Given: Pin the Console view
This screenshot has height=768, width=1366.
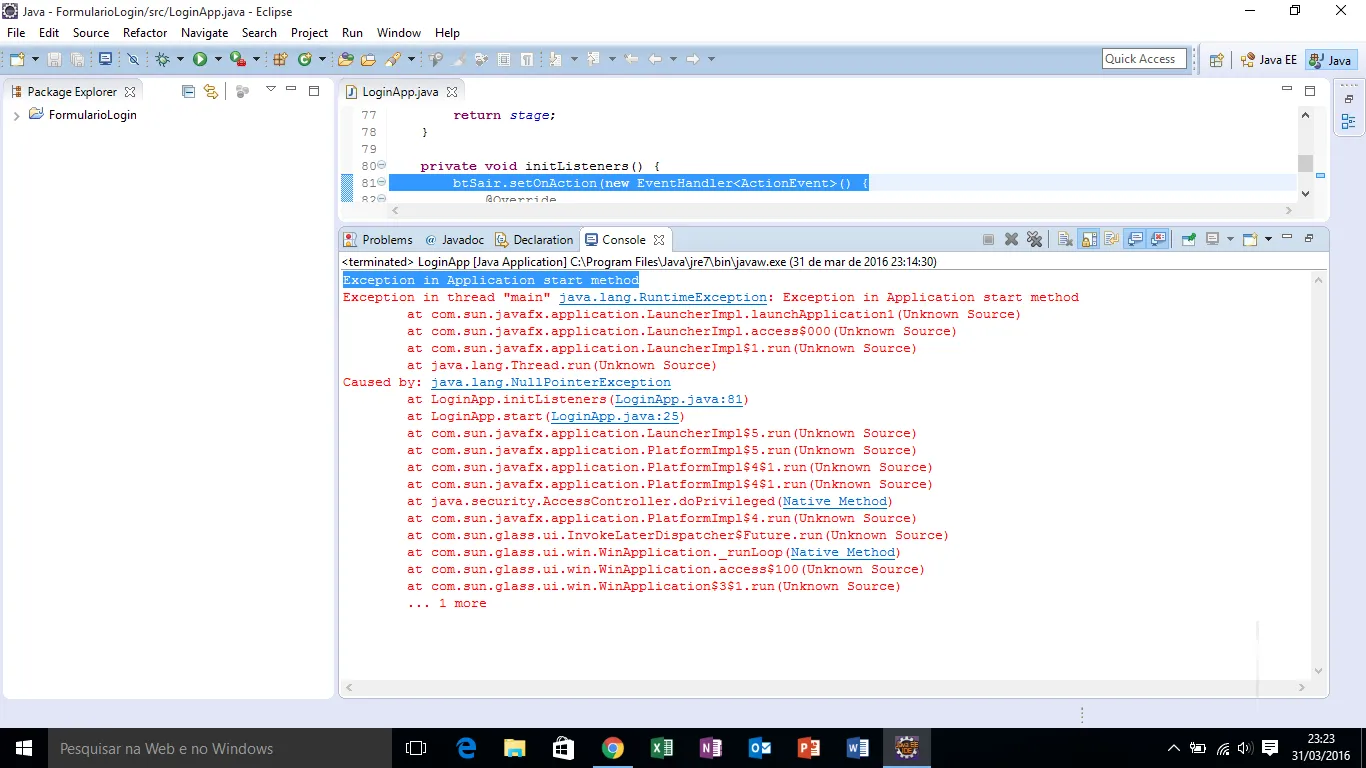Looking at the screenshot, I should [x=1188, y=240].
